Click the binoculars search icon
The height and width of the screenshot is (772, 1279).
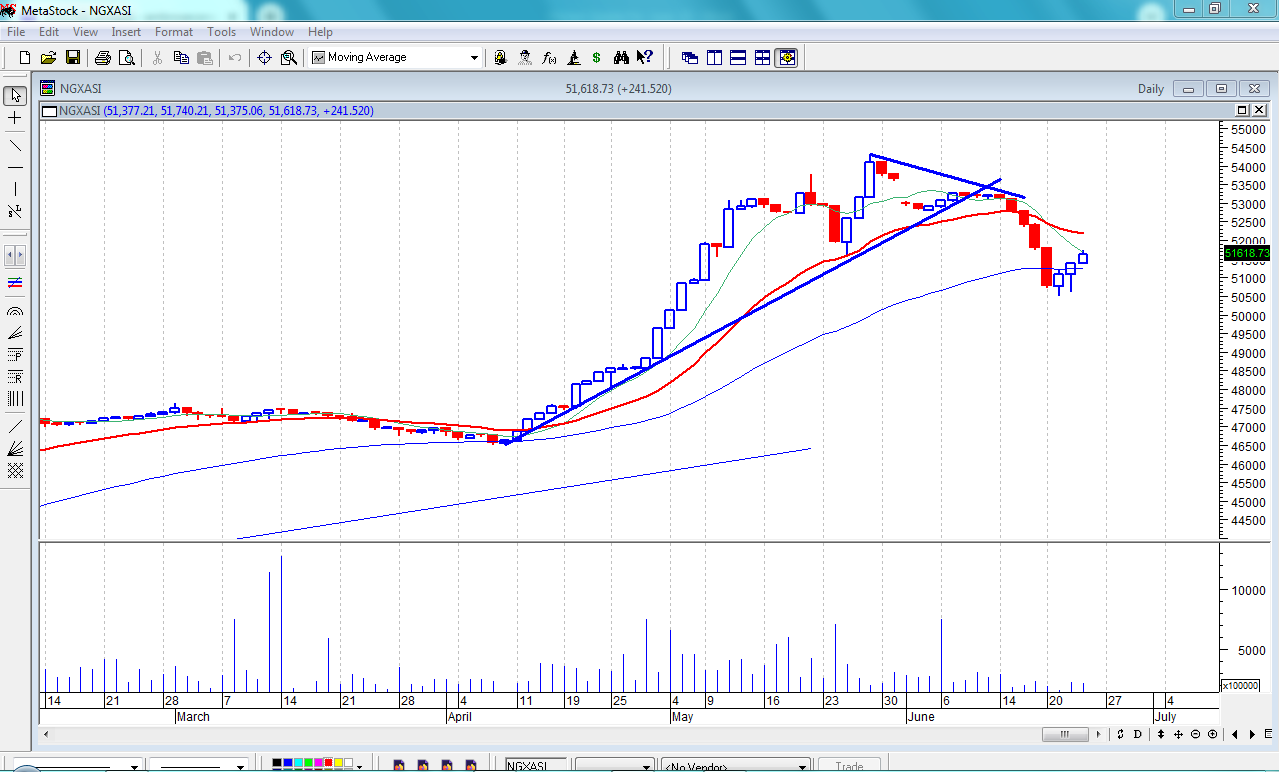[x=621, y=58]
